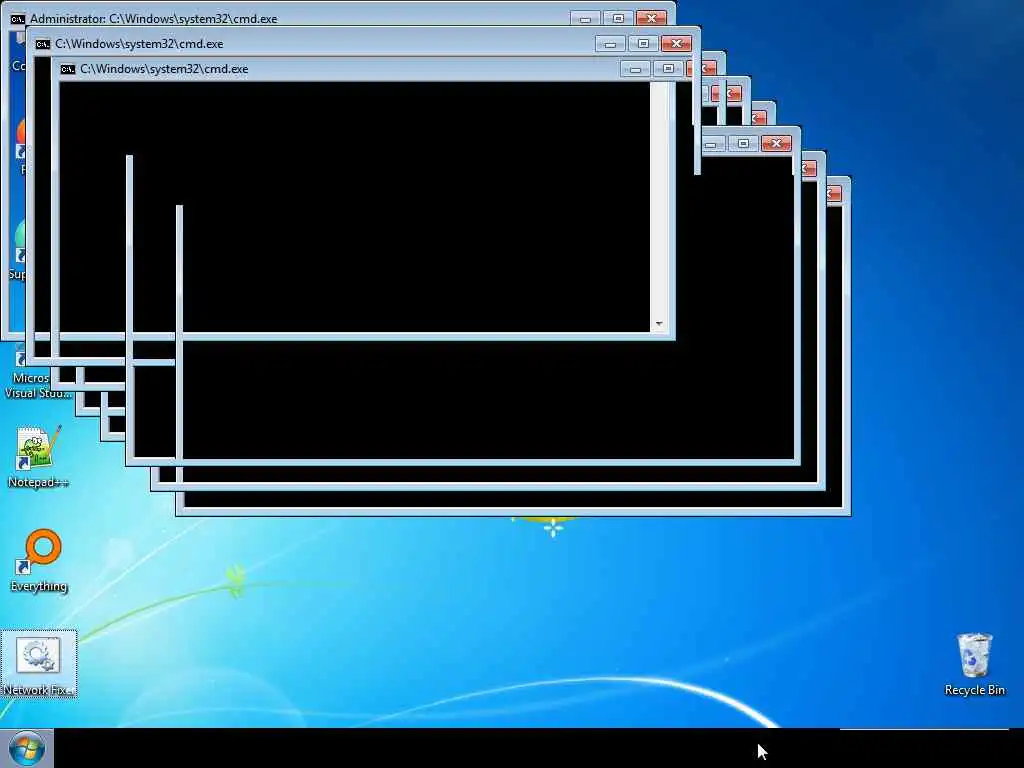Click the Notepad++ label text
1024x768 pixels.
(x=38, y=482)
